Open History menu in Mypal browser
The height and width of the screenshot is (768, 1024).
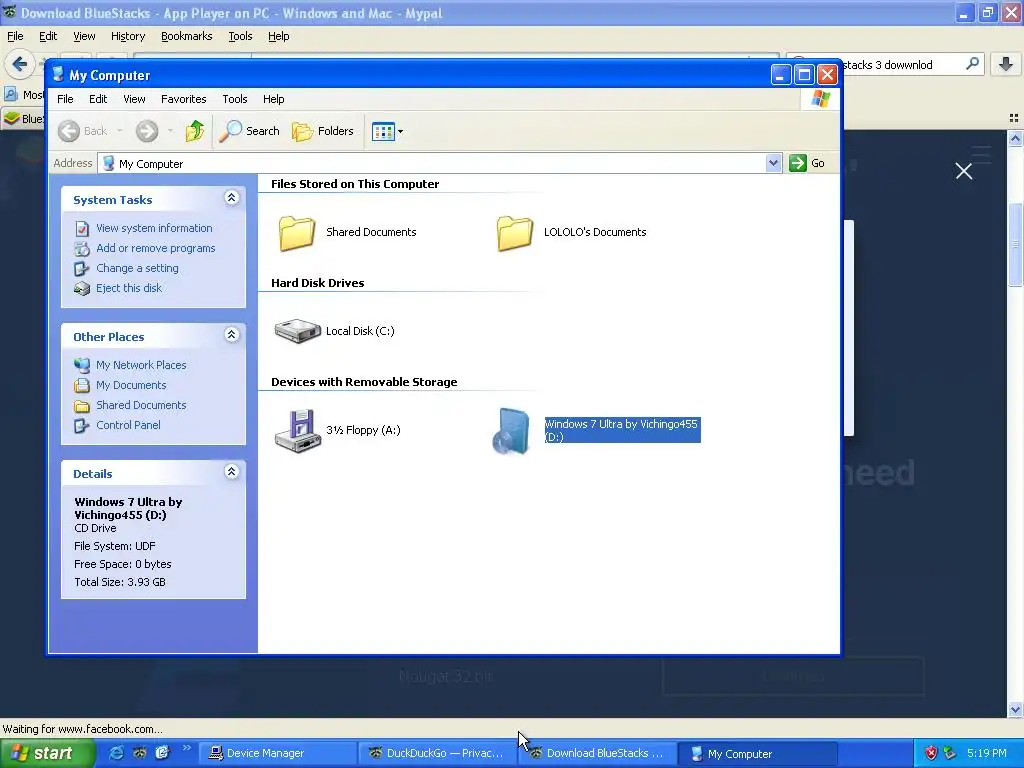tap(127, 37)
